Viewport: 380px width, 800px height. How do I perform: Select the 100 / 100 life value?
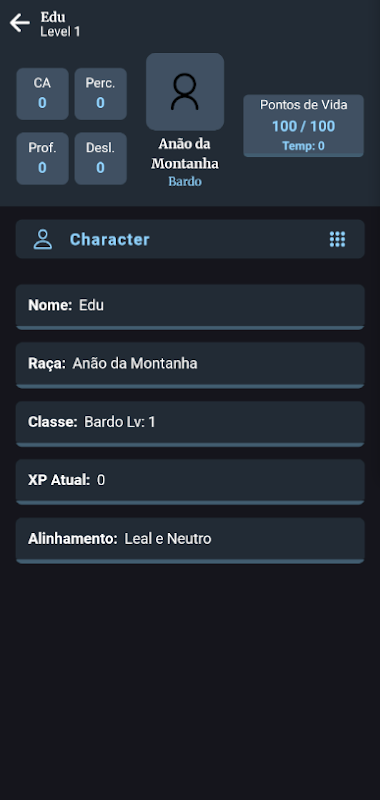click(x=303, y=126)
